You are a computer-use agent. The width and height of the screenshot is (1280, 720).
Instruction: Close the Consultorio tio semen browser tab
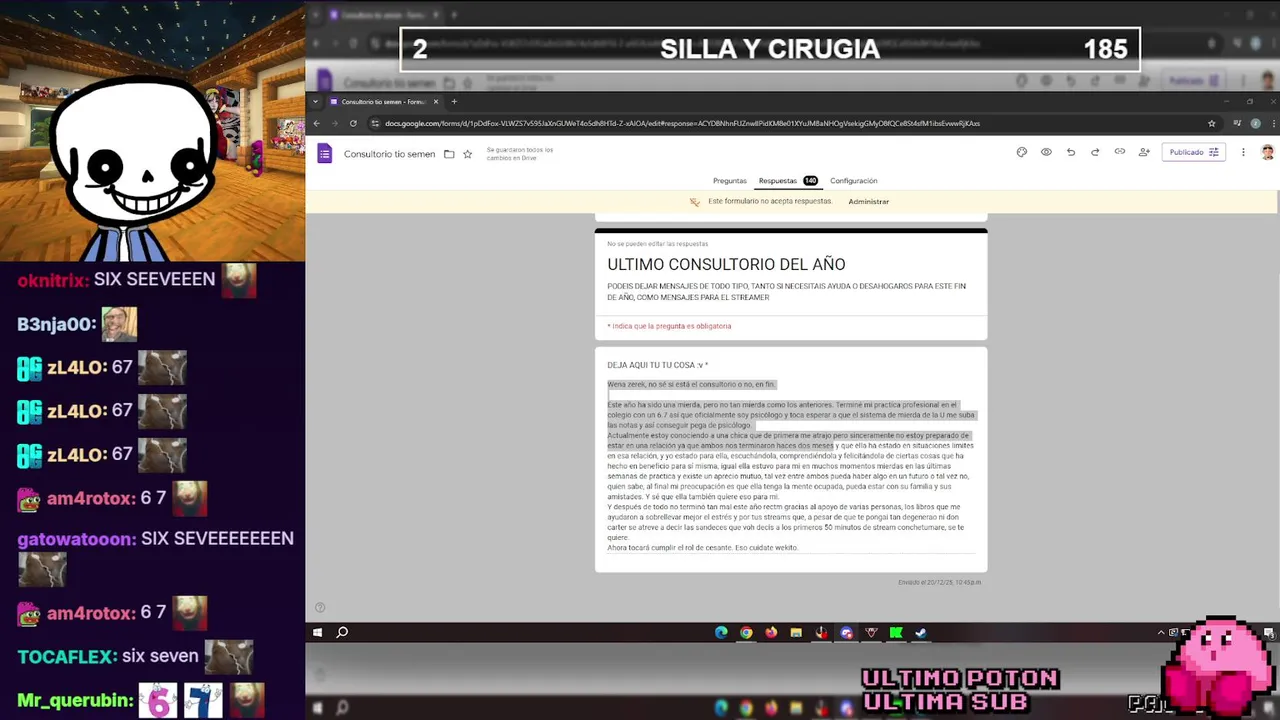point(436,101)
